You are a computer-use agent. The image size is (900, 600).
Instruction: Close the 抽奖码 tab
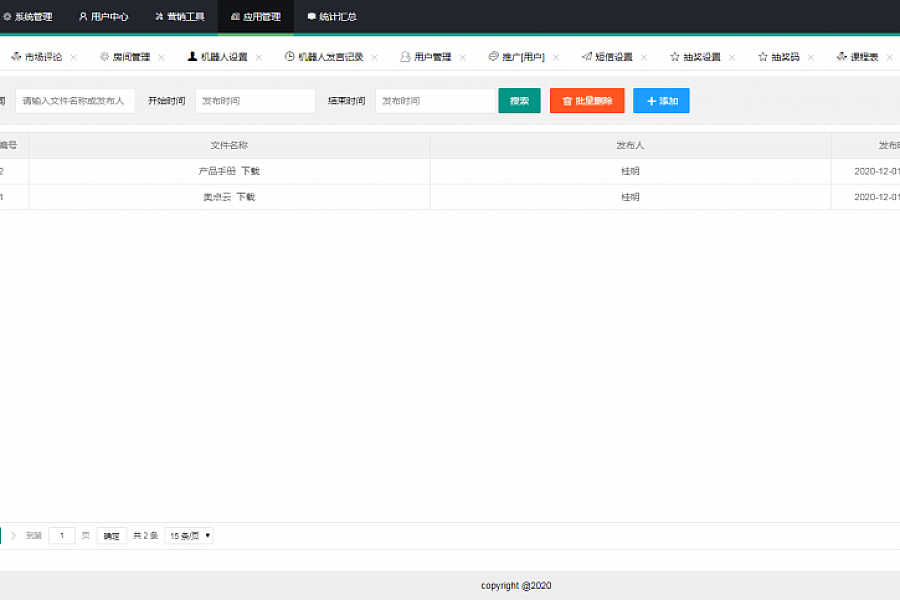click(x=810, y=57)
